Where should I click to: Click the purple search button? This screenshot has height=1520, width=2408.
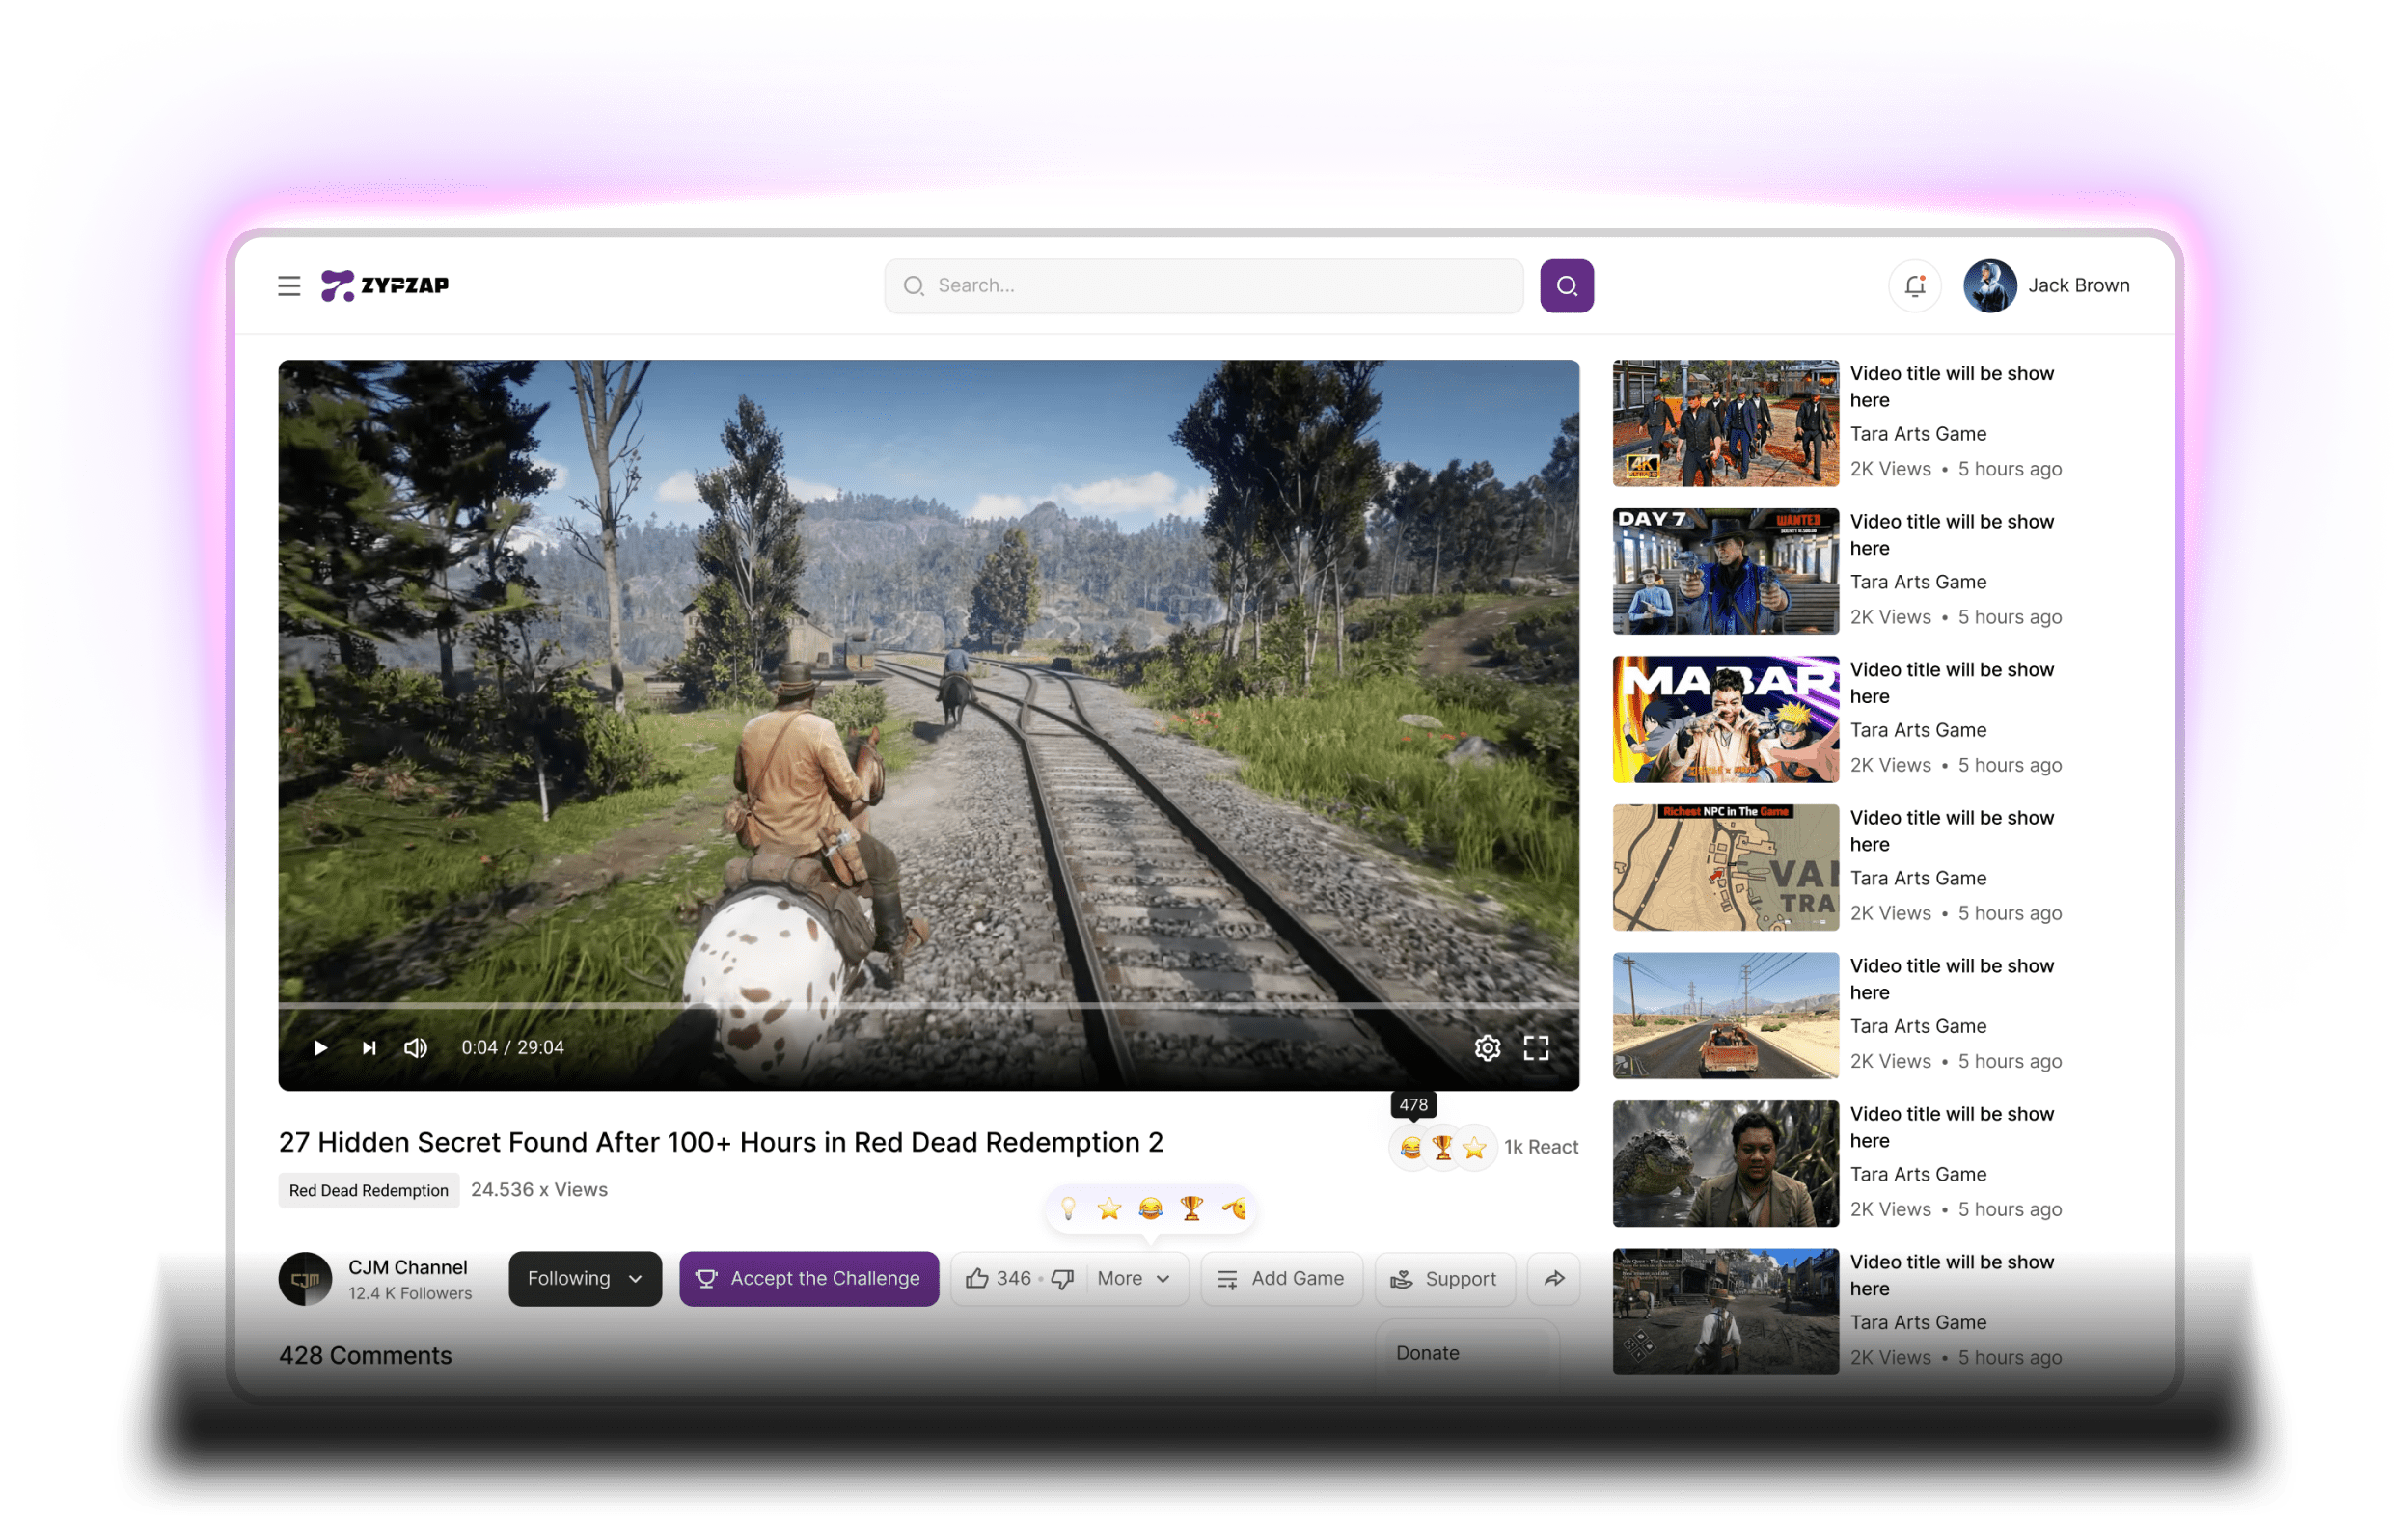pyautogui.click(x=1566, y=286)
